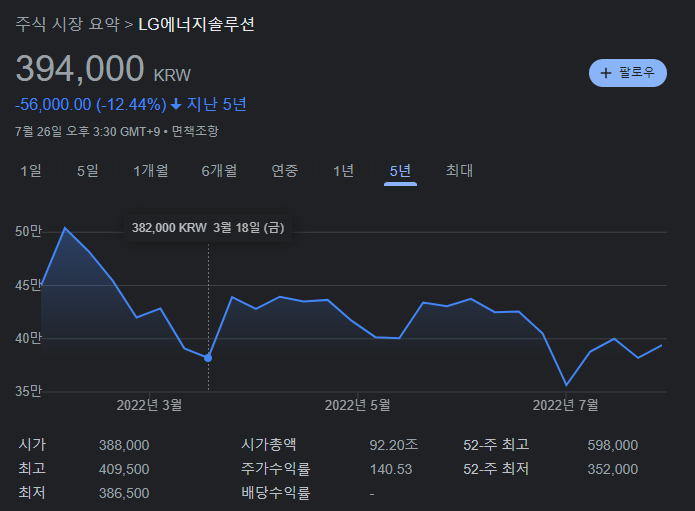
Task: Click the -56,000.00 (-12.44%) change text
Action: [91, 105]
